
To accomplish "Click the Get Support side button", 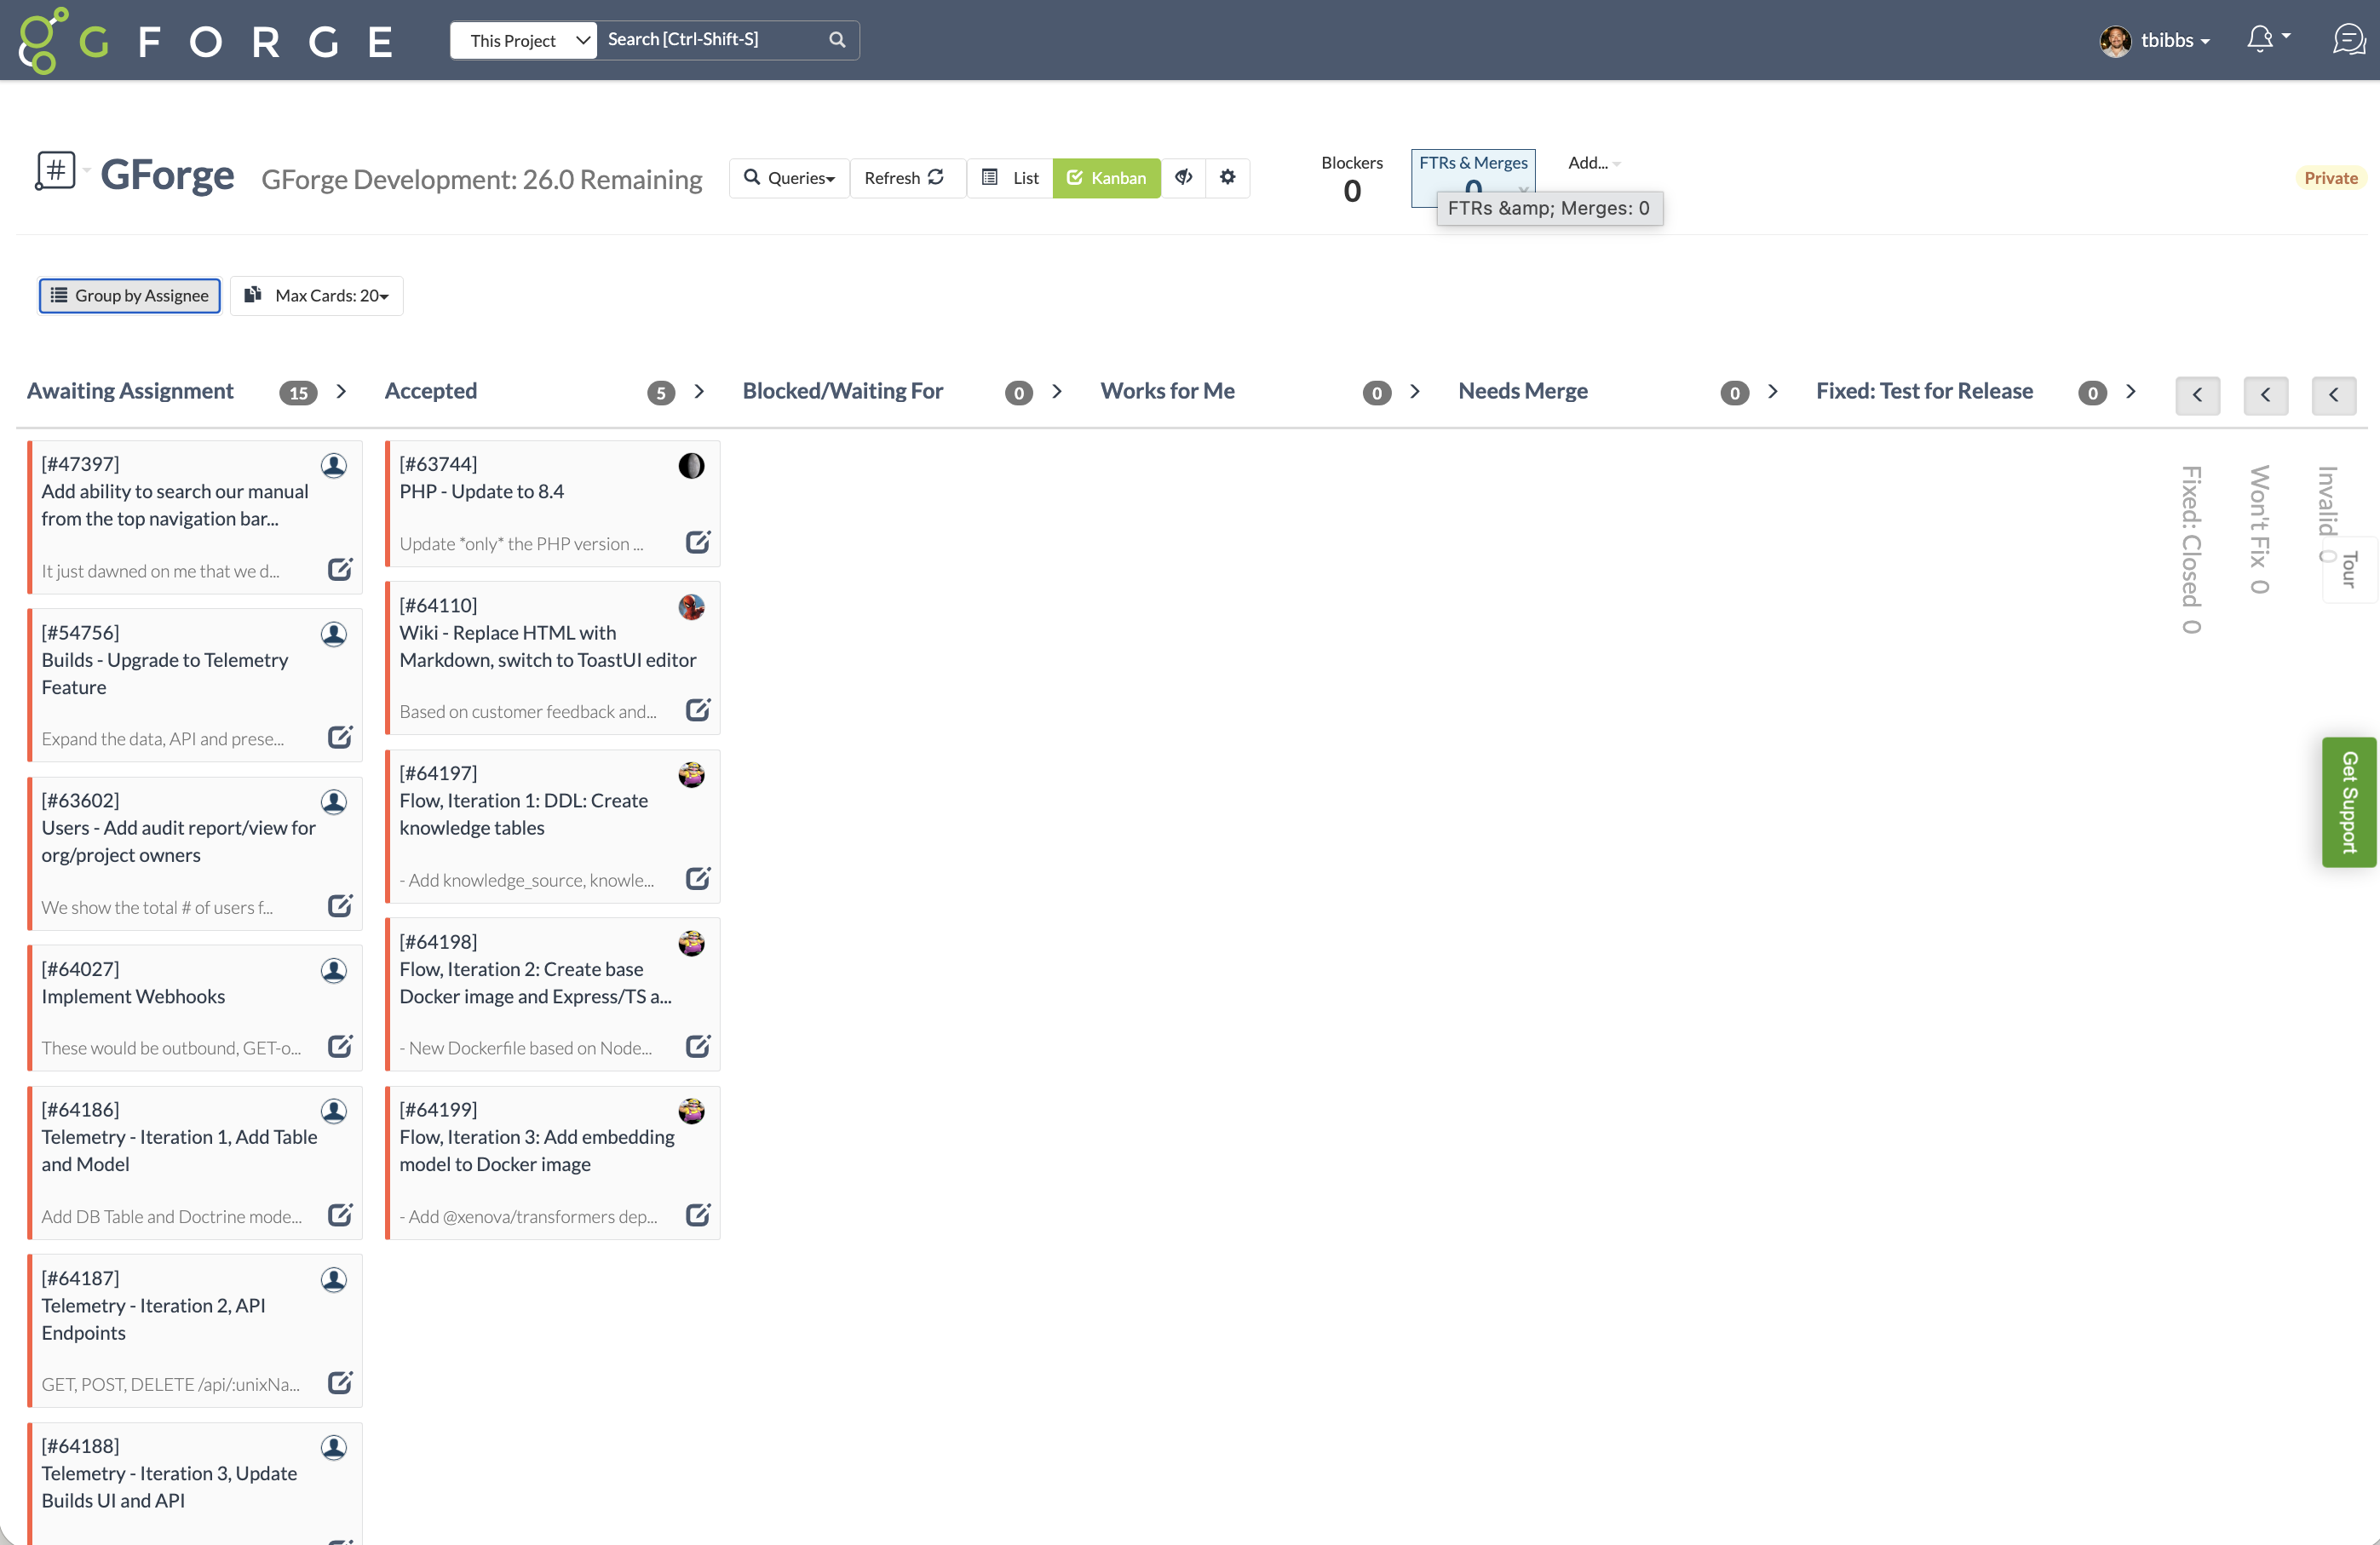I will point(2348,802).
